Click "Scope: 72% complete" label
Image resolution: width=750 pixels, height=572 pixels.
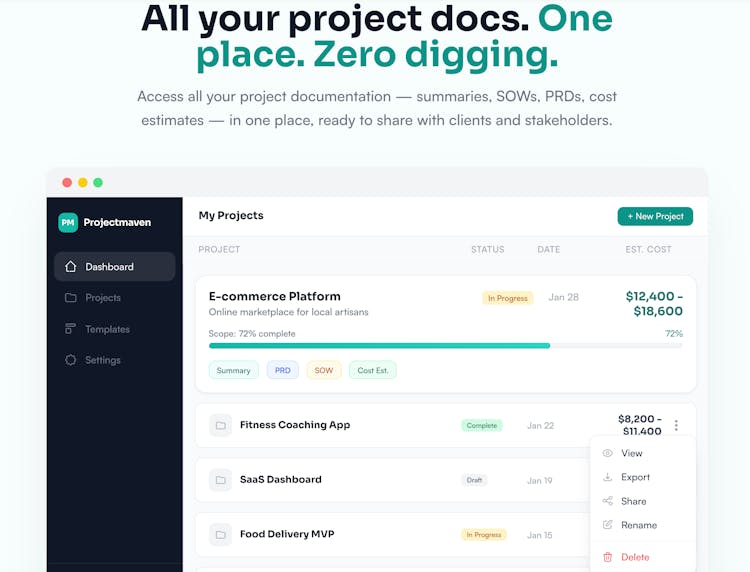(252, 333)
